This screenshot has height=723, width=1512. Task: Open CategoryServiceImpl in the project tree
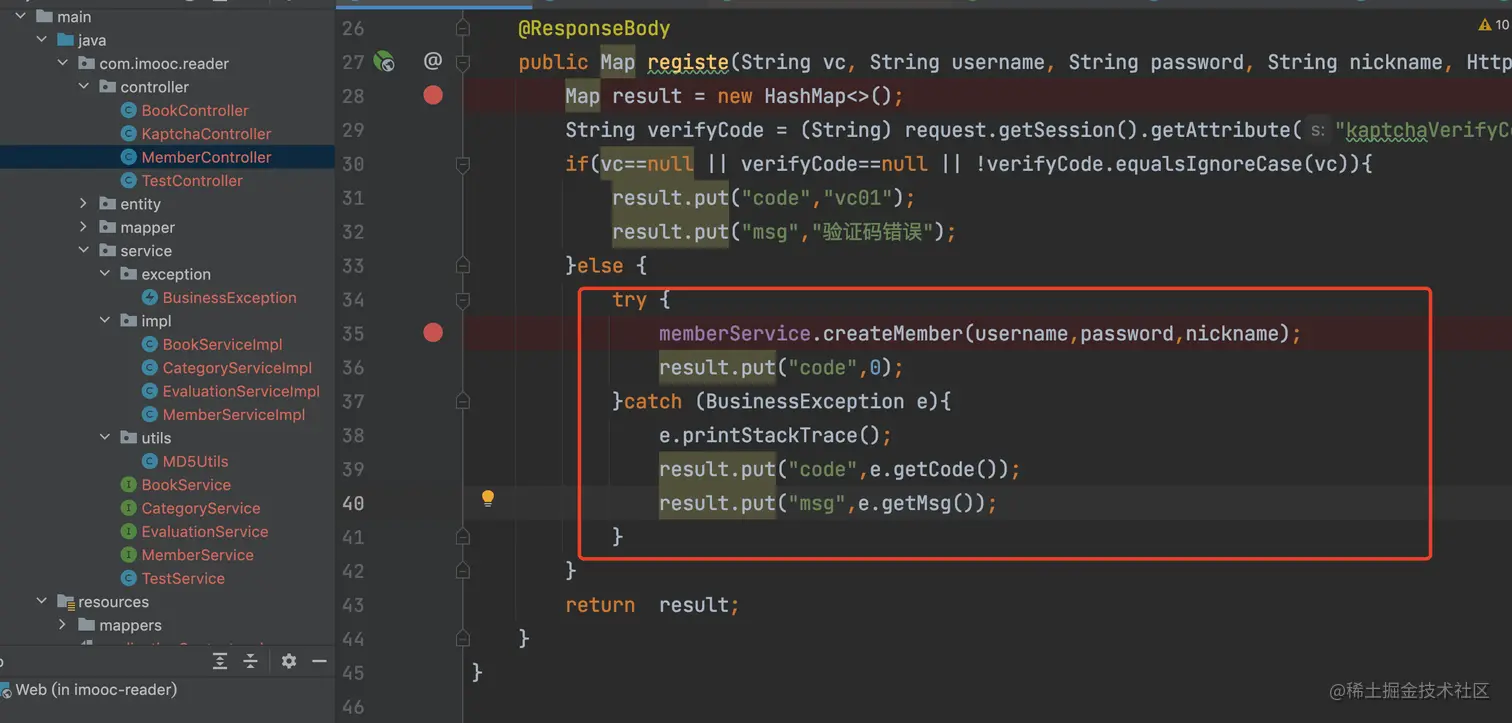click(x=237, y=368)
